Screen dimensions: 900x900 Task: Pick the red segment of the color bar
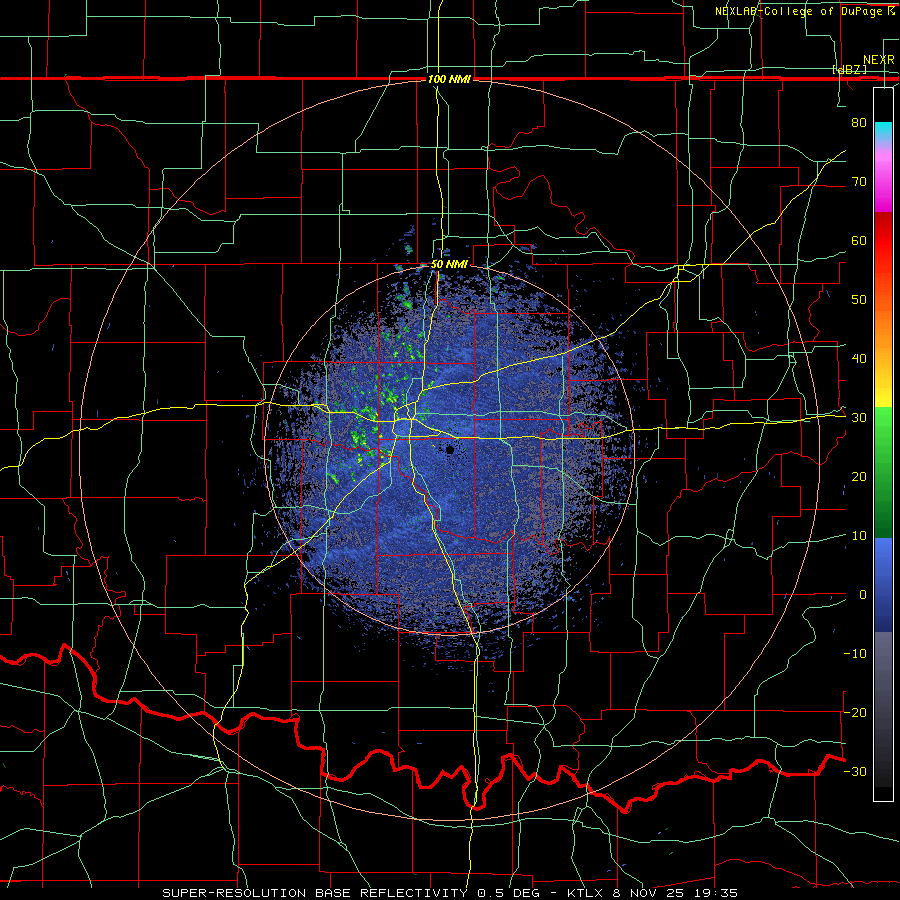(883, 241)
